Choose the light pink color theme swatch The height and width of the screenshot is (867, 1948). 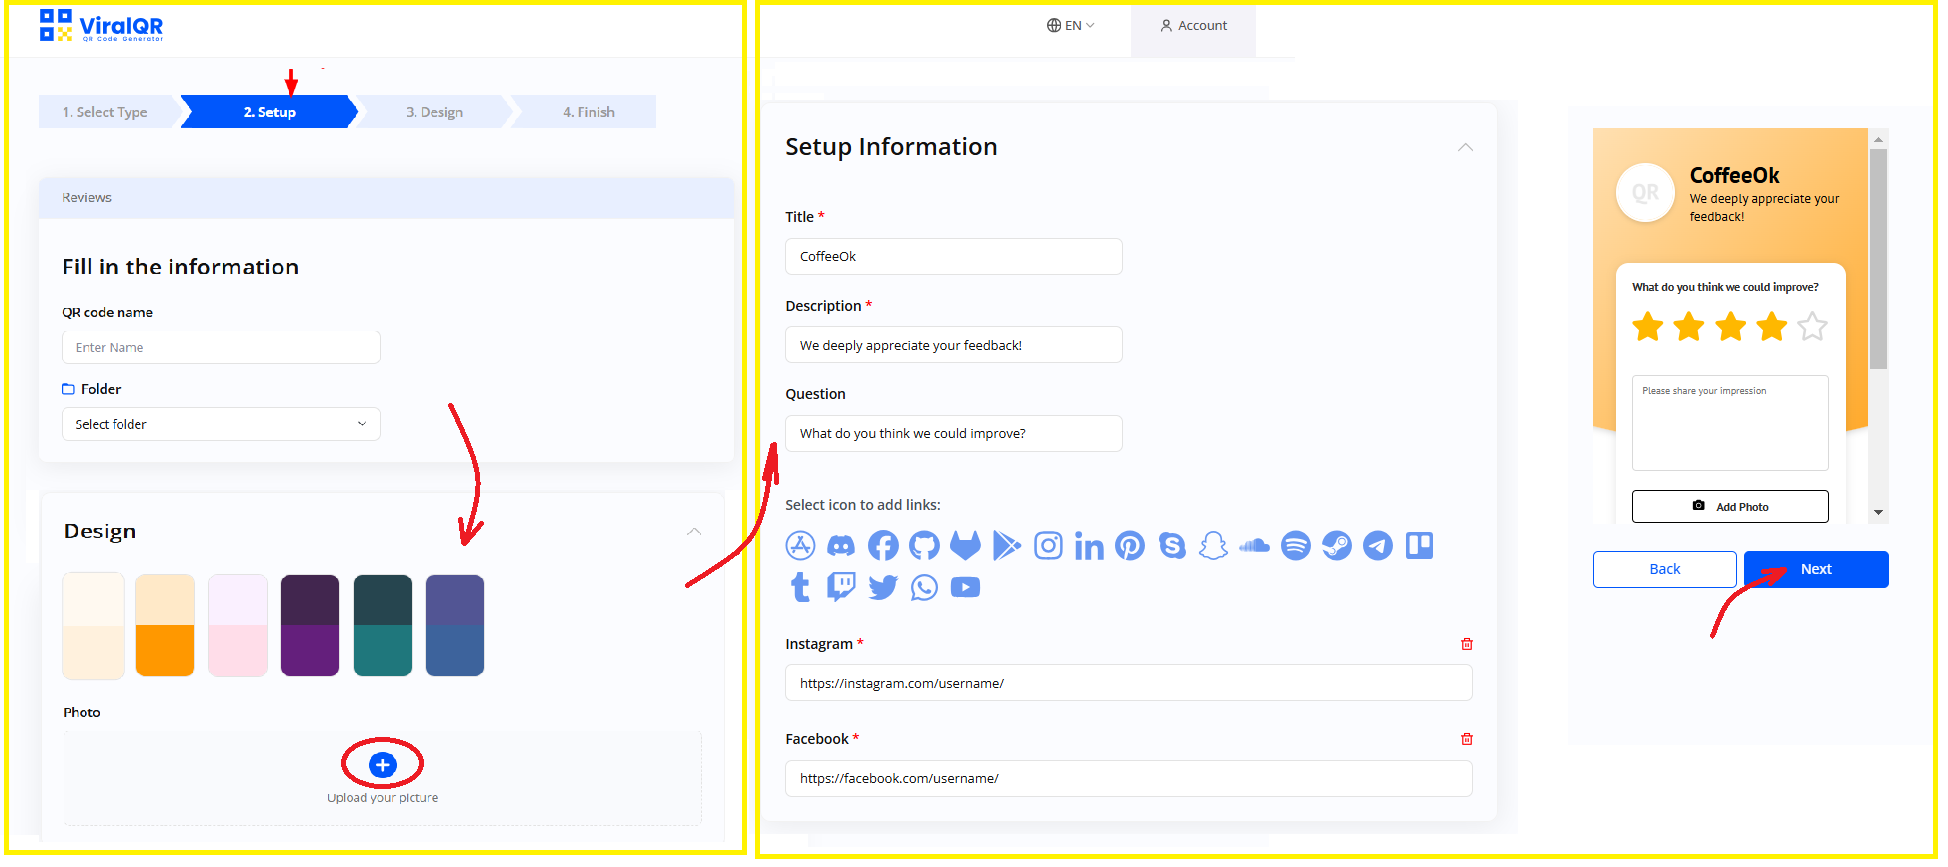coord(238,626)
